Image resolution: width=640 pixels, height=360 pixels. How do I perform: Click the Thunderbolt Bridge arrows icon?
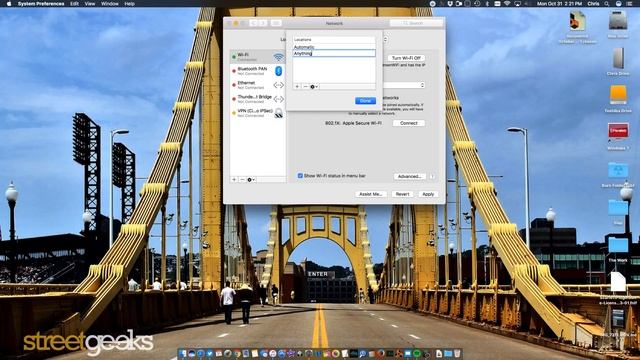pos(278,99)
